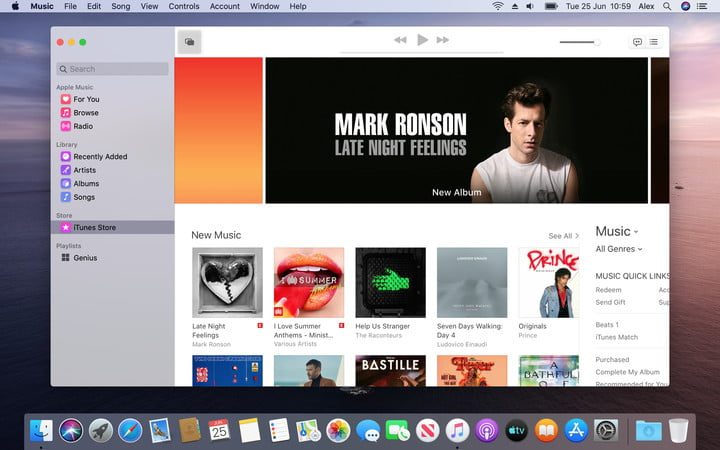Open Recently Added in the Library

point(99,156)
